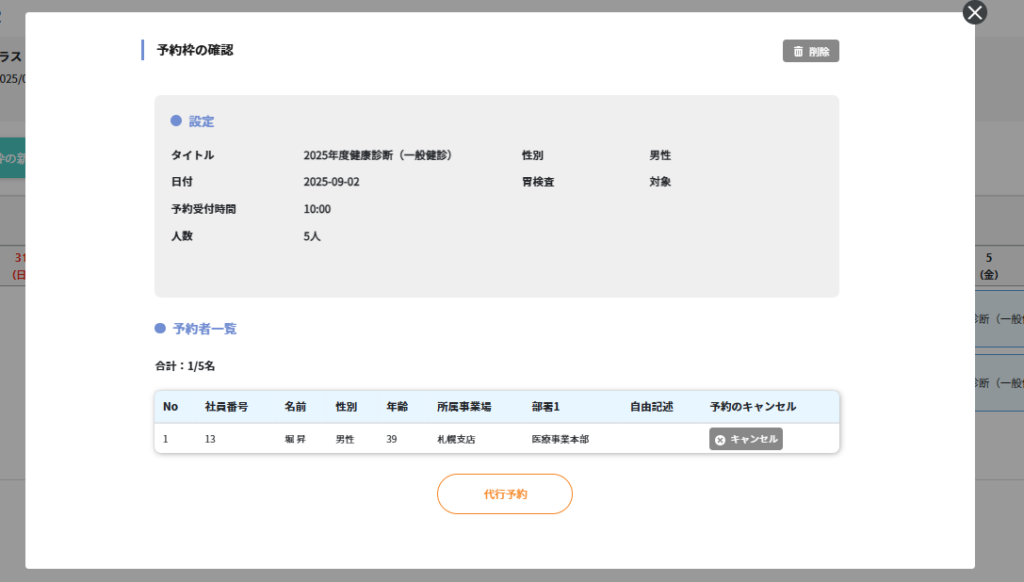Image resolution: width=1024 pixels, height=582 pixels.
Task: Click the 自由記述 column header
Action: pos(651,407)
